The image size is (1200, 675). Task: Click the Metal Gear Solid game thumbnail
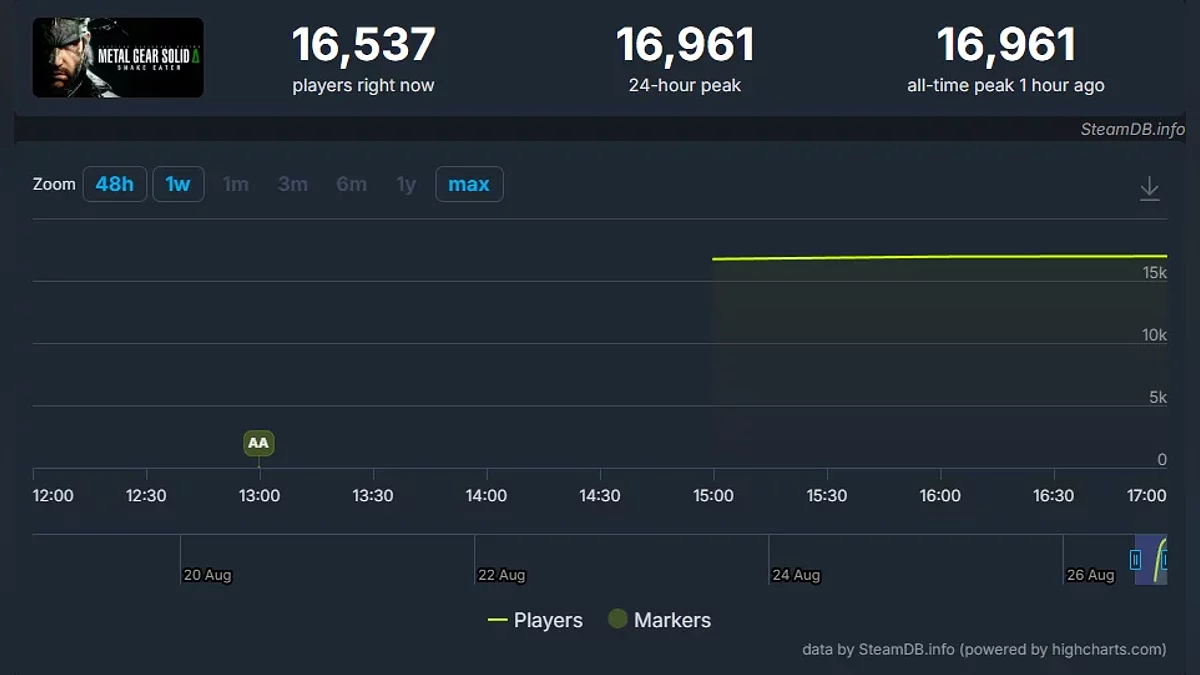[118, 58]
